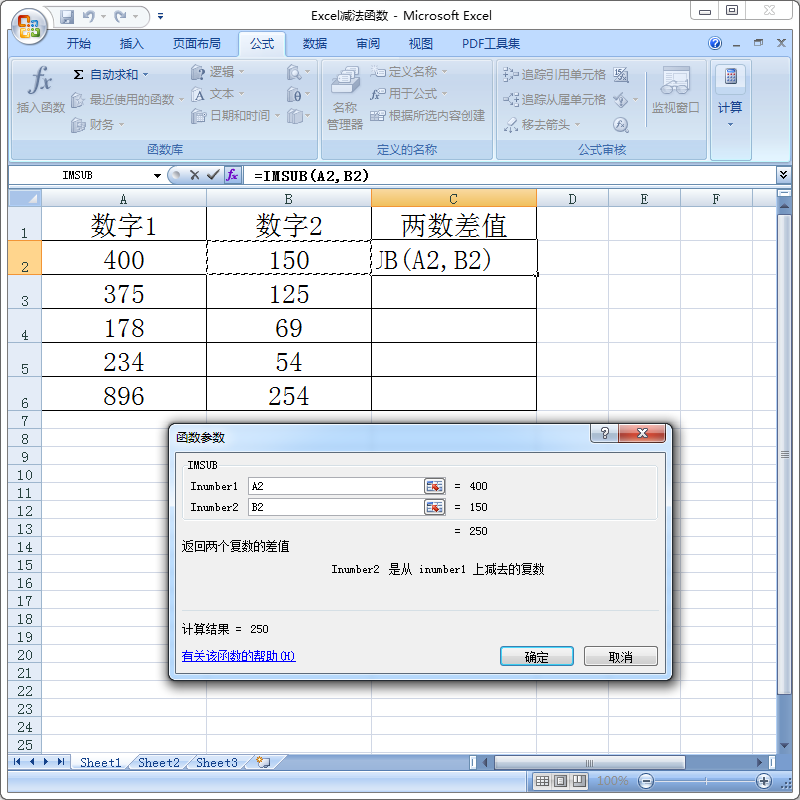Click the fx button in formula bar
Screen dimensions: 800x800
(232, 176)
